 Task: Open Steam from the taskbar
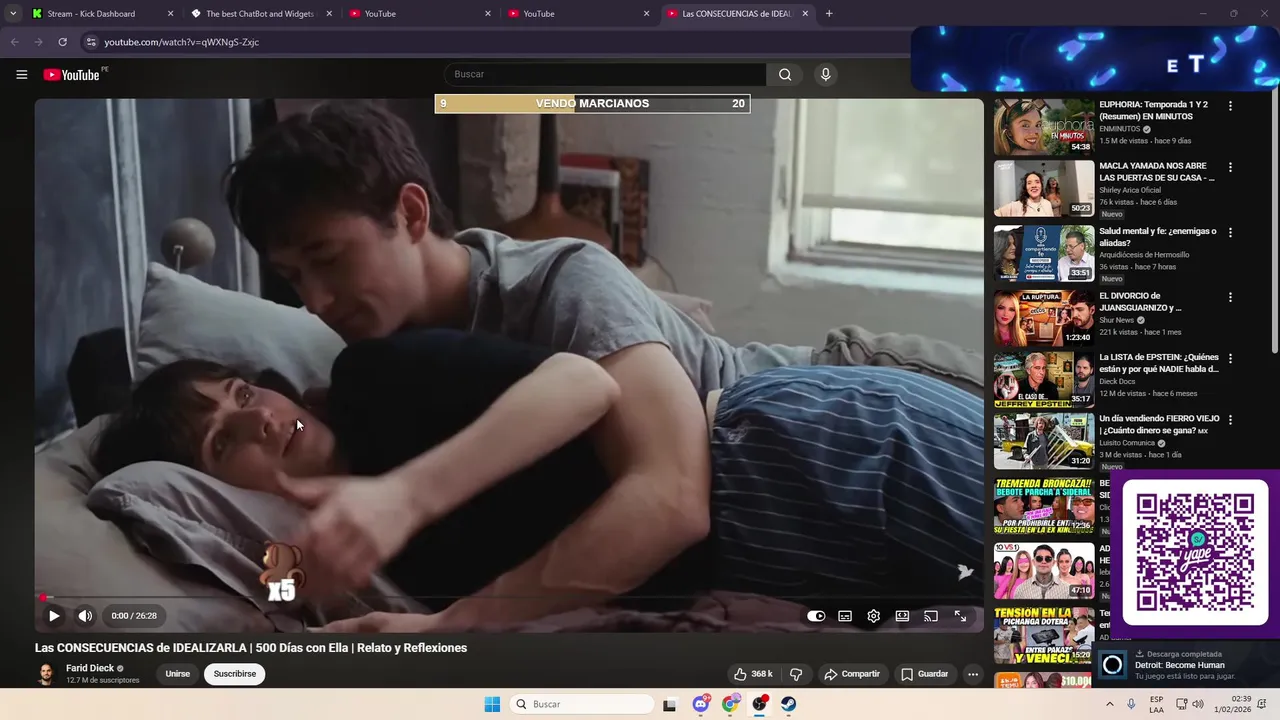(789, 704)
